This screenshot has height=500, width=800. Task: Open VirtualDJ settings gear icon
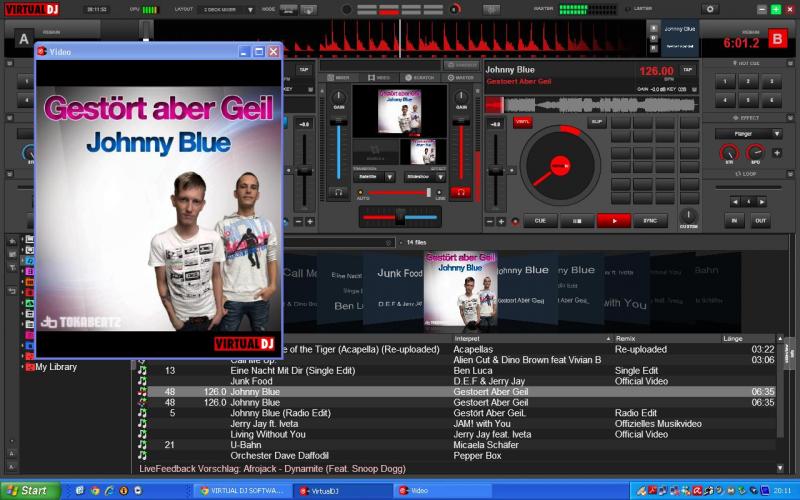[710, 9]
